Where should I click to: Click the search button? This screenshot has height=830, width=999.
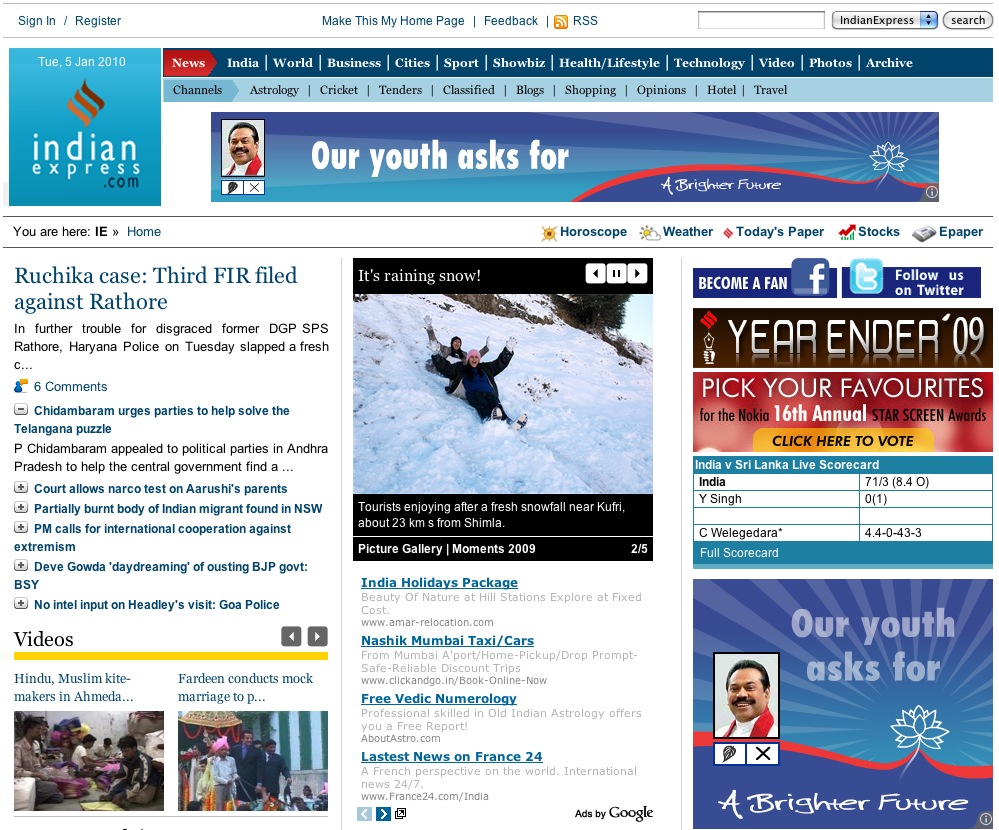pyautogui.click(x=968, y=20)
